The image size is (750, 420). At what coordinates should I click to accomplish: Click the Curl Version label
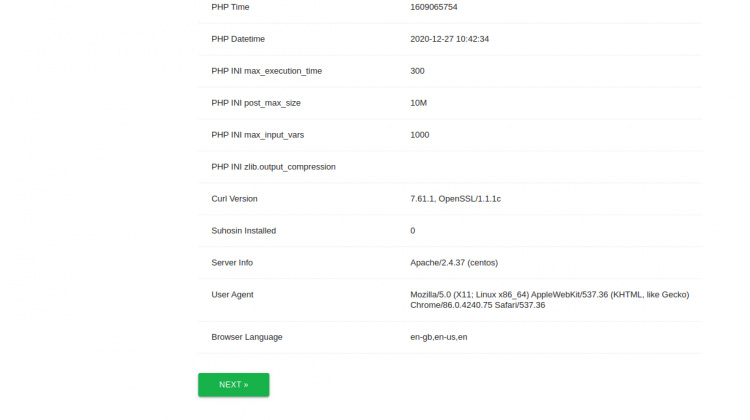(234, 199)
